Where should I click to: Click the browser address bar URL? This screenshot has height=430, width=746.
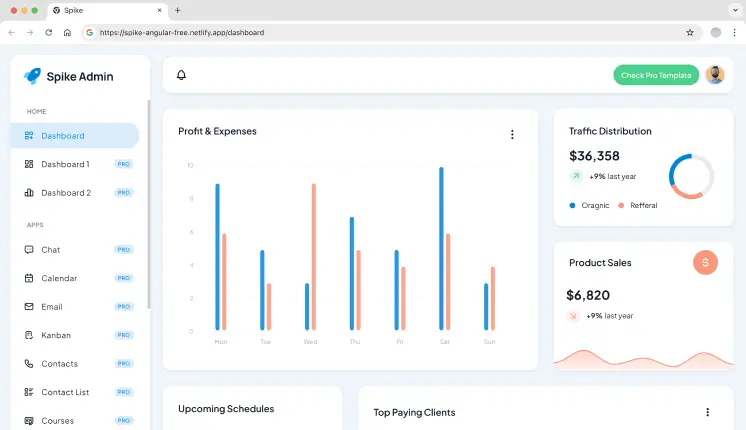pos(182,32)
